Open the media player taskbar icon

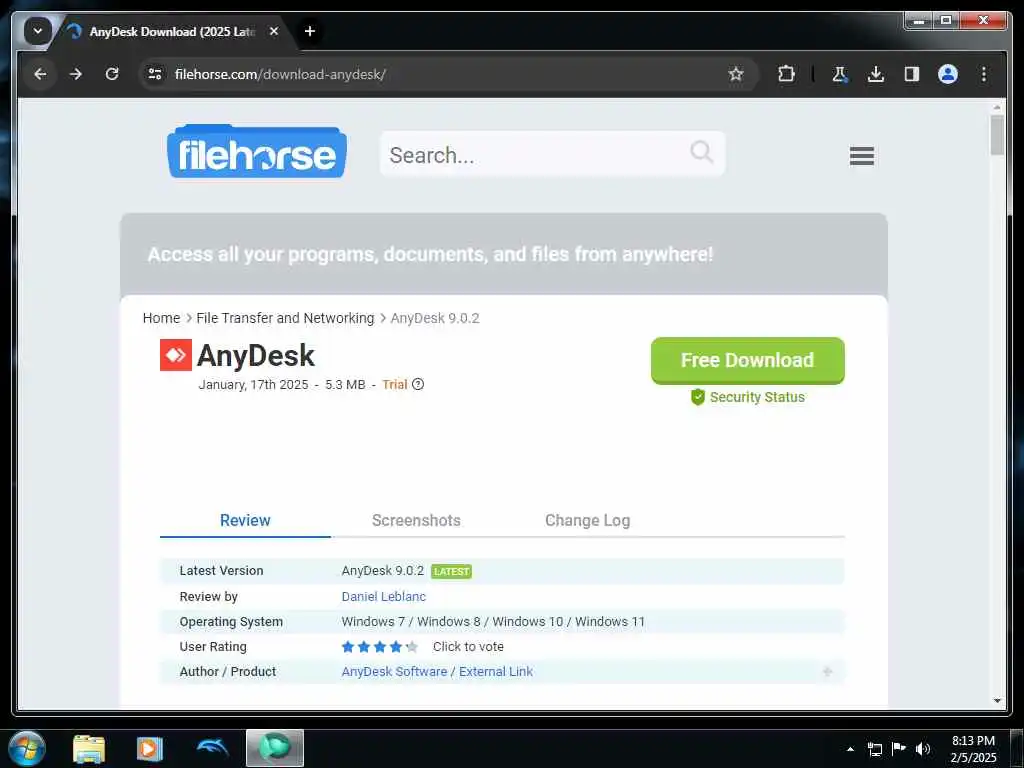[x=150, y=748]
